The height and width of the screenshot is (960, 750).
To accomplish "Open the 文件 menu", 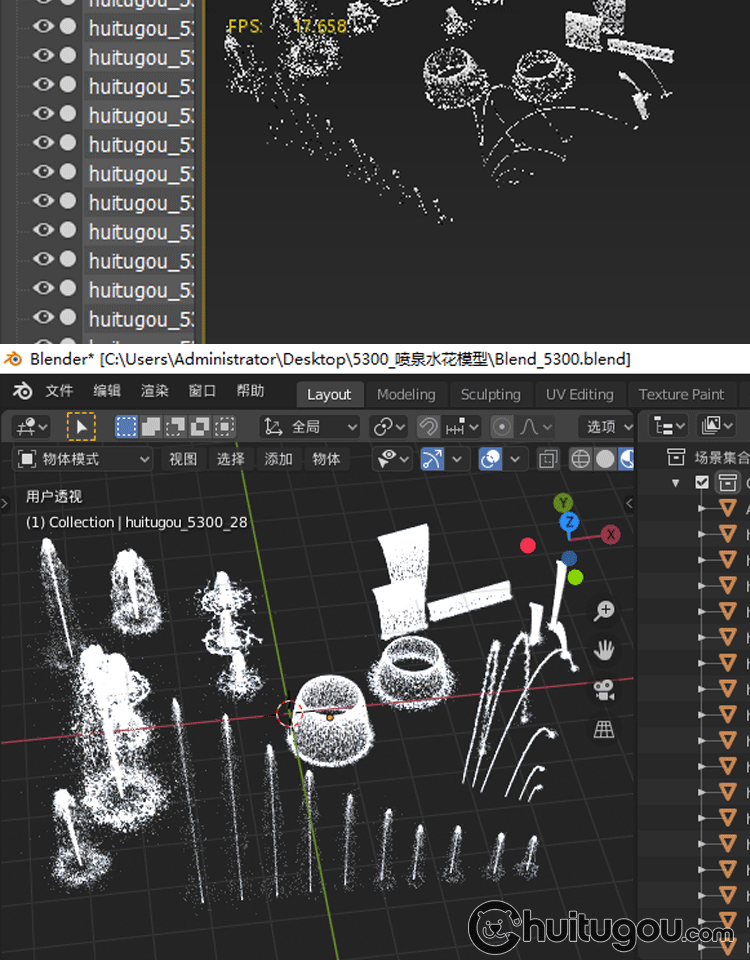I will [x=59, y=391].
